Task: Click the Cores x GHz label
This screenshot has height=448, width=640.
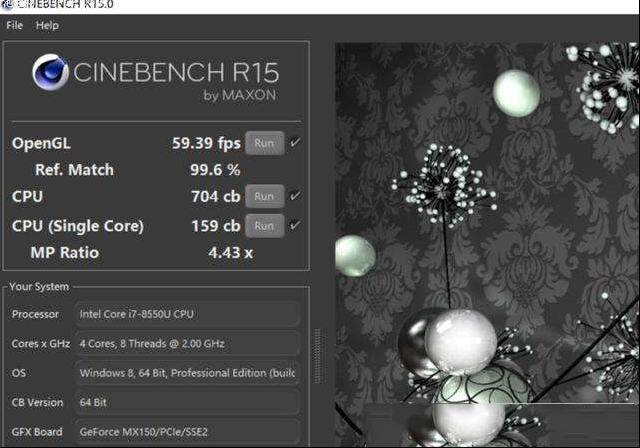Action: [x=41, y=344]
